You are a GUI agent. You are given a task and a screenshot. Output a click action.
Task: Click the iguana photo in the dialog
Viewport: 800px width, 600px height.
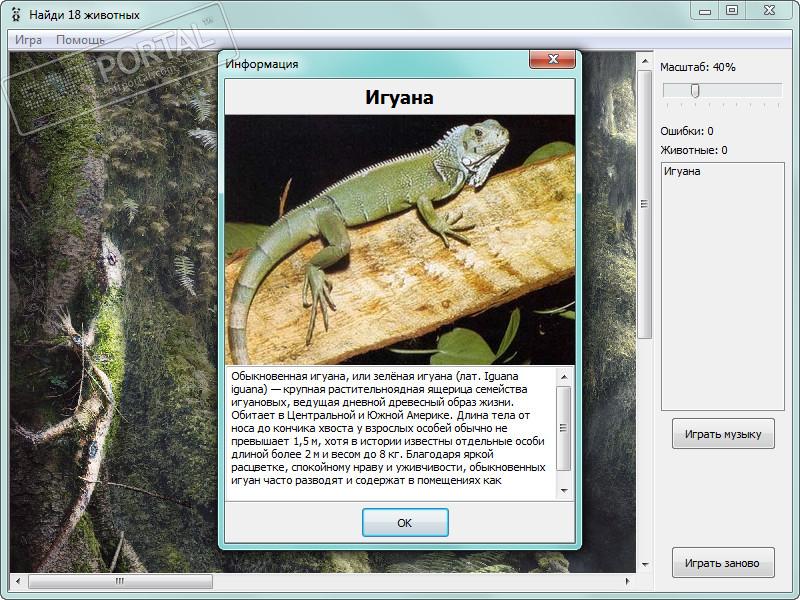[x=400, y=240]
